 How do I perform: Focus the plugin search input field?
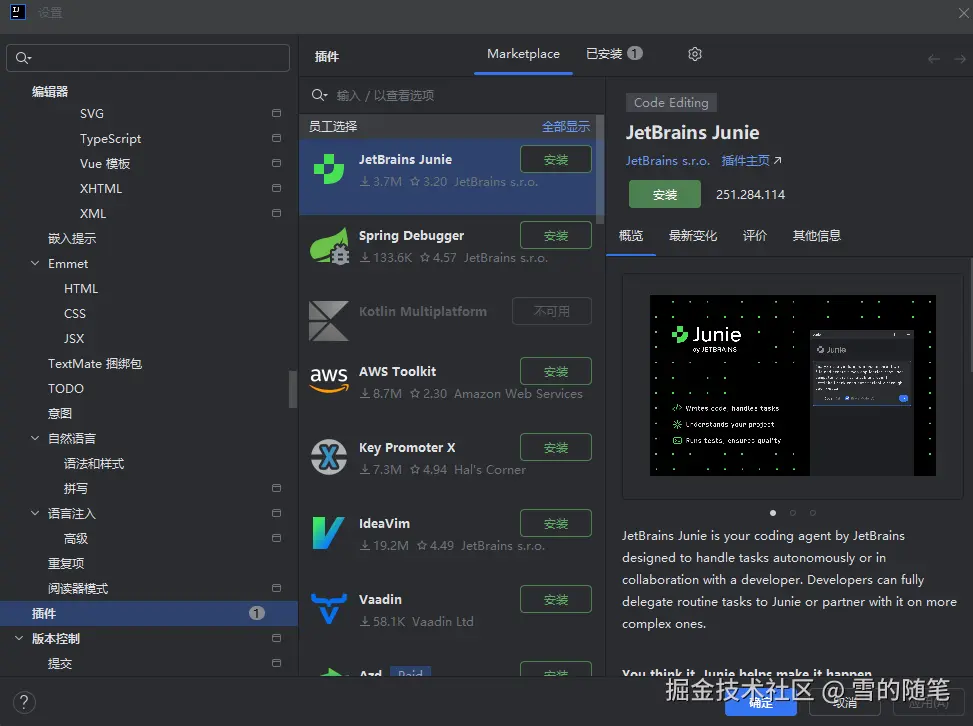451,95
